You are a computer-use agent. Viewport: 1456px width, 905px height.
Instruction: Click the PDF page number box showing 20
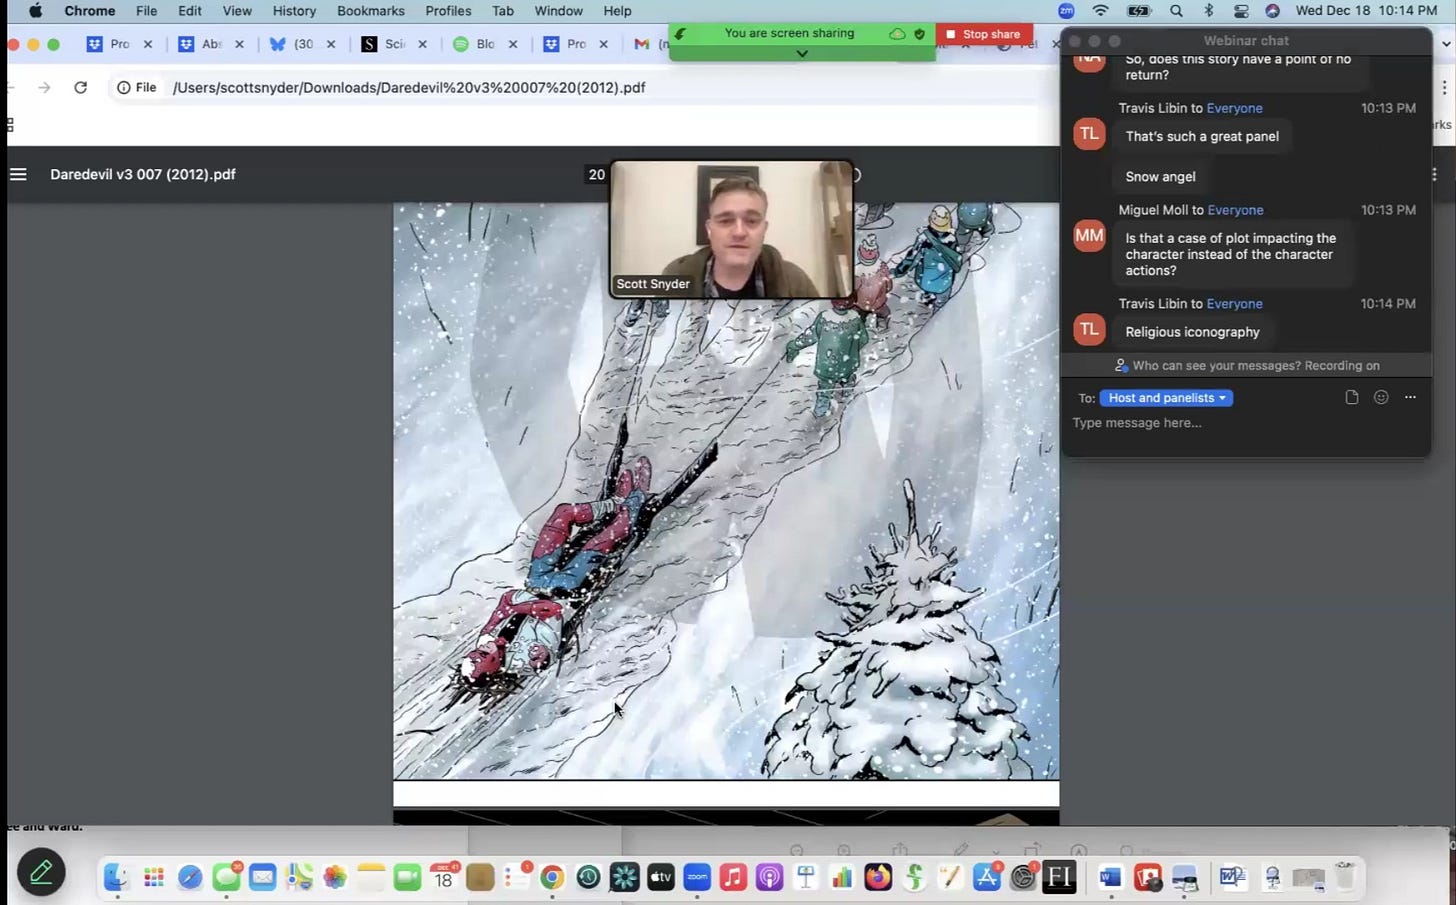coord(596,174)
